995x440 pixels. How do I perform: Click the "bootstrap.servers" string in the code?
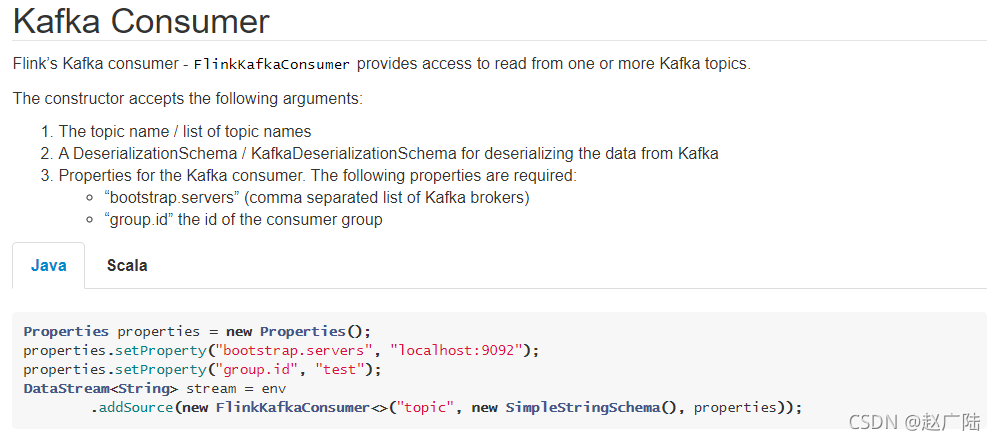(x=296, y=350)
